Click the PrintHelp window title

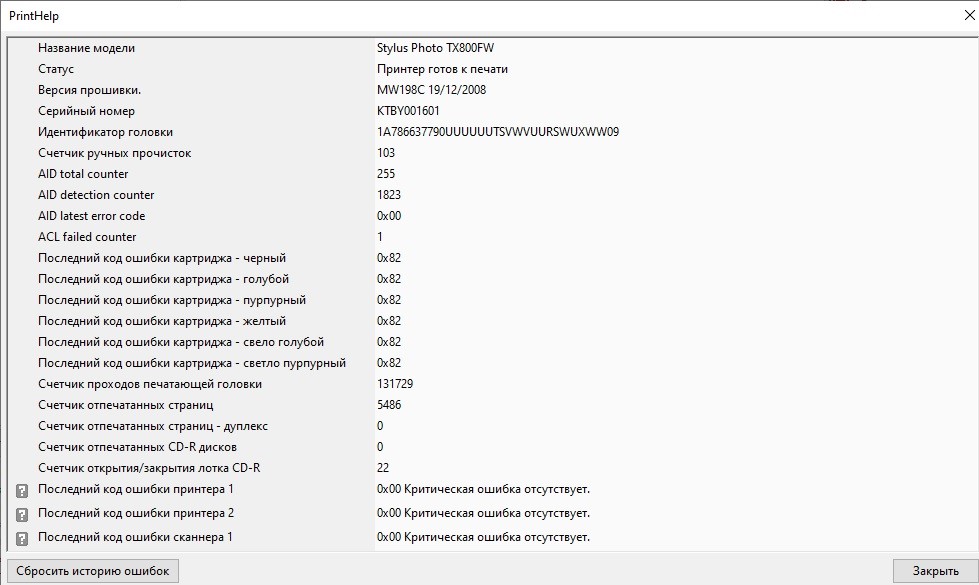(x=34, y=16)
